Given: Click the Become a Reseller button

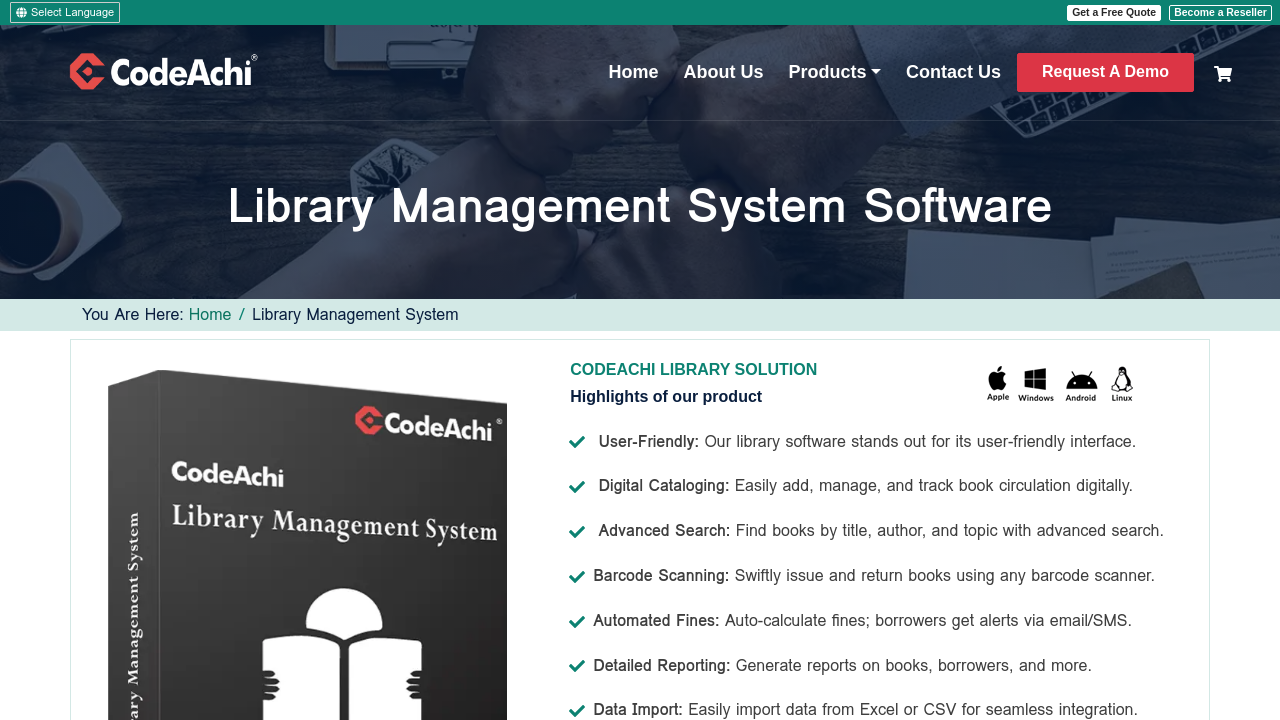Looking at the screenshot, I should [1220, 13].
